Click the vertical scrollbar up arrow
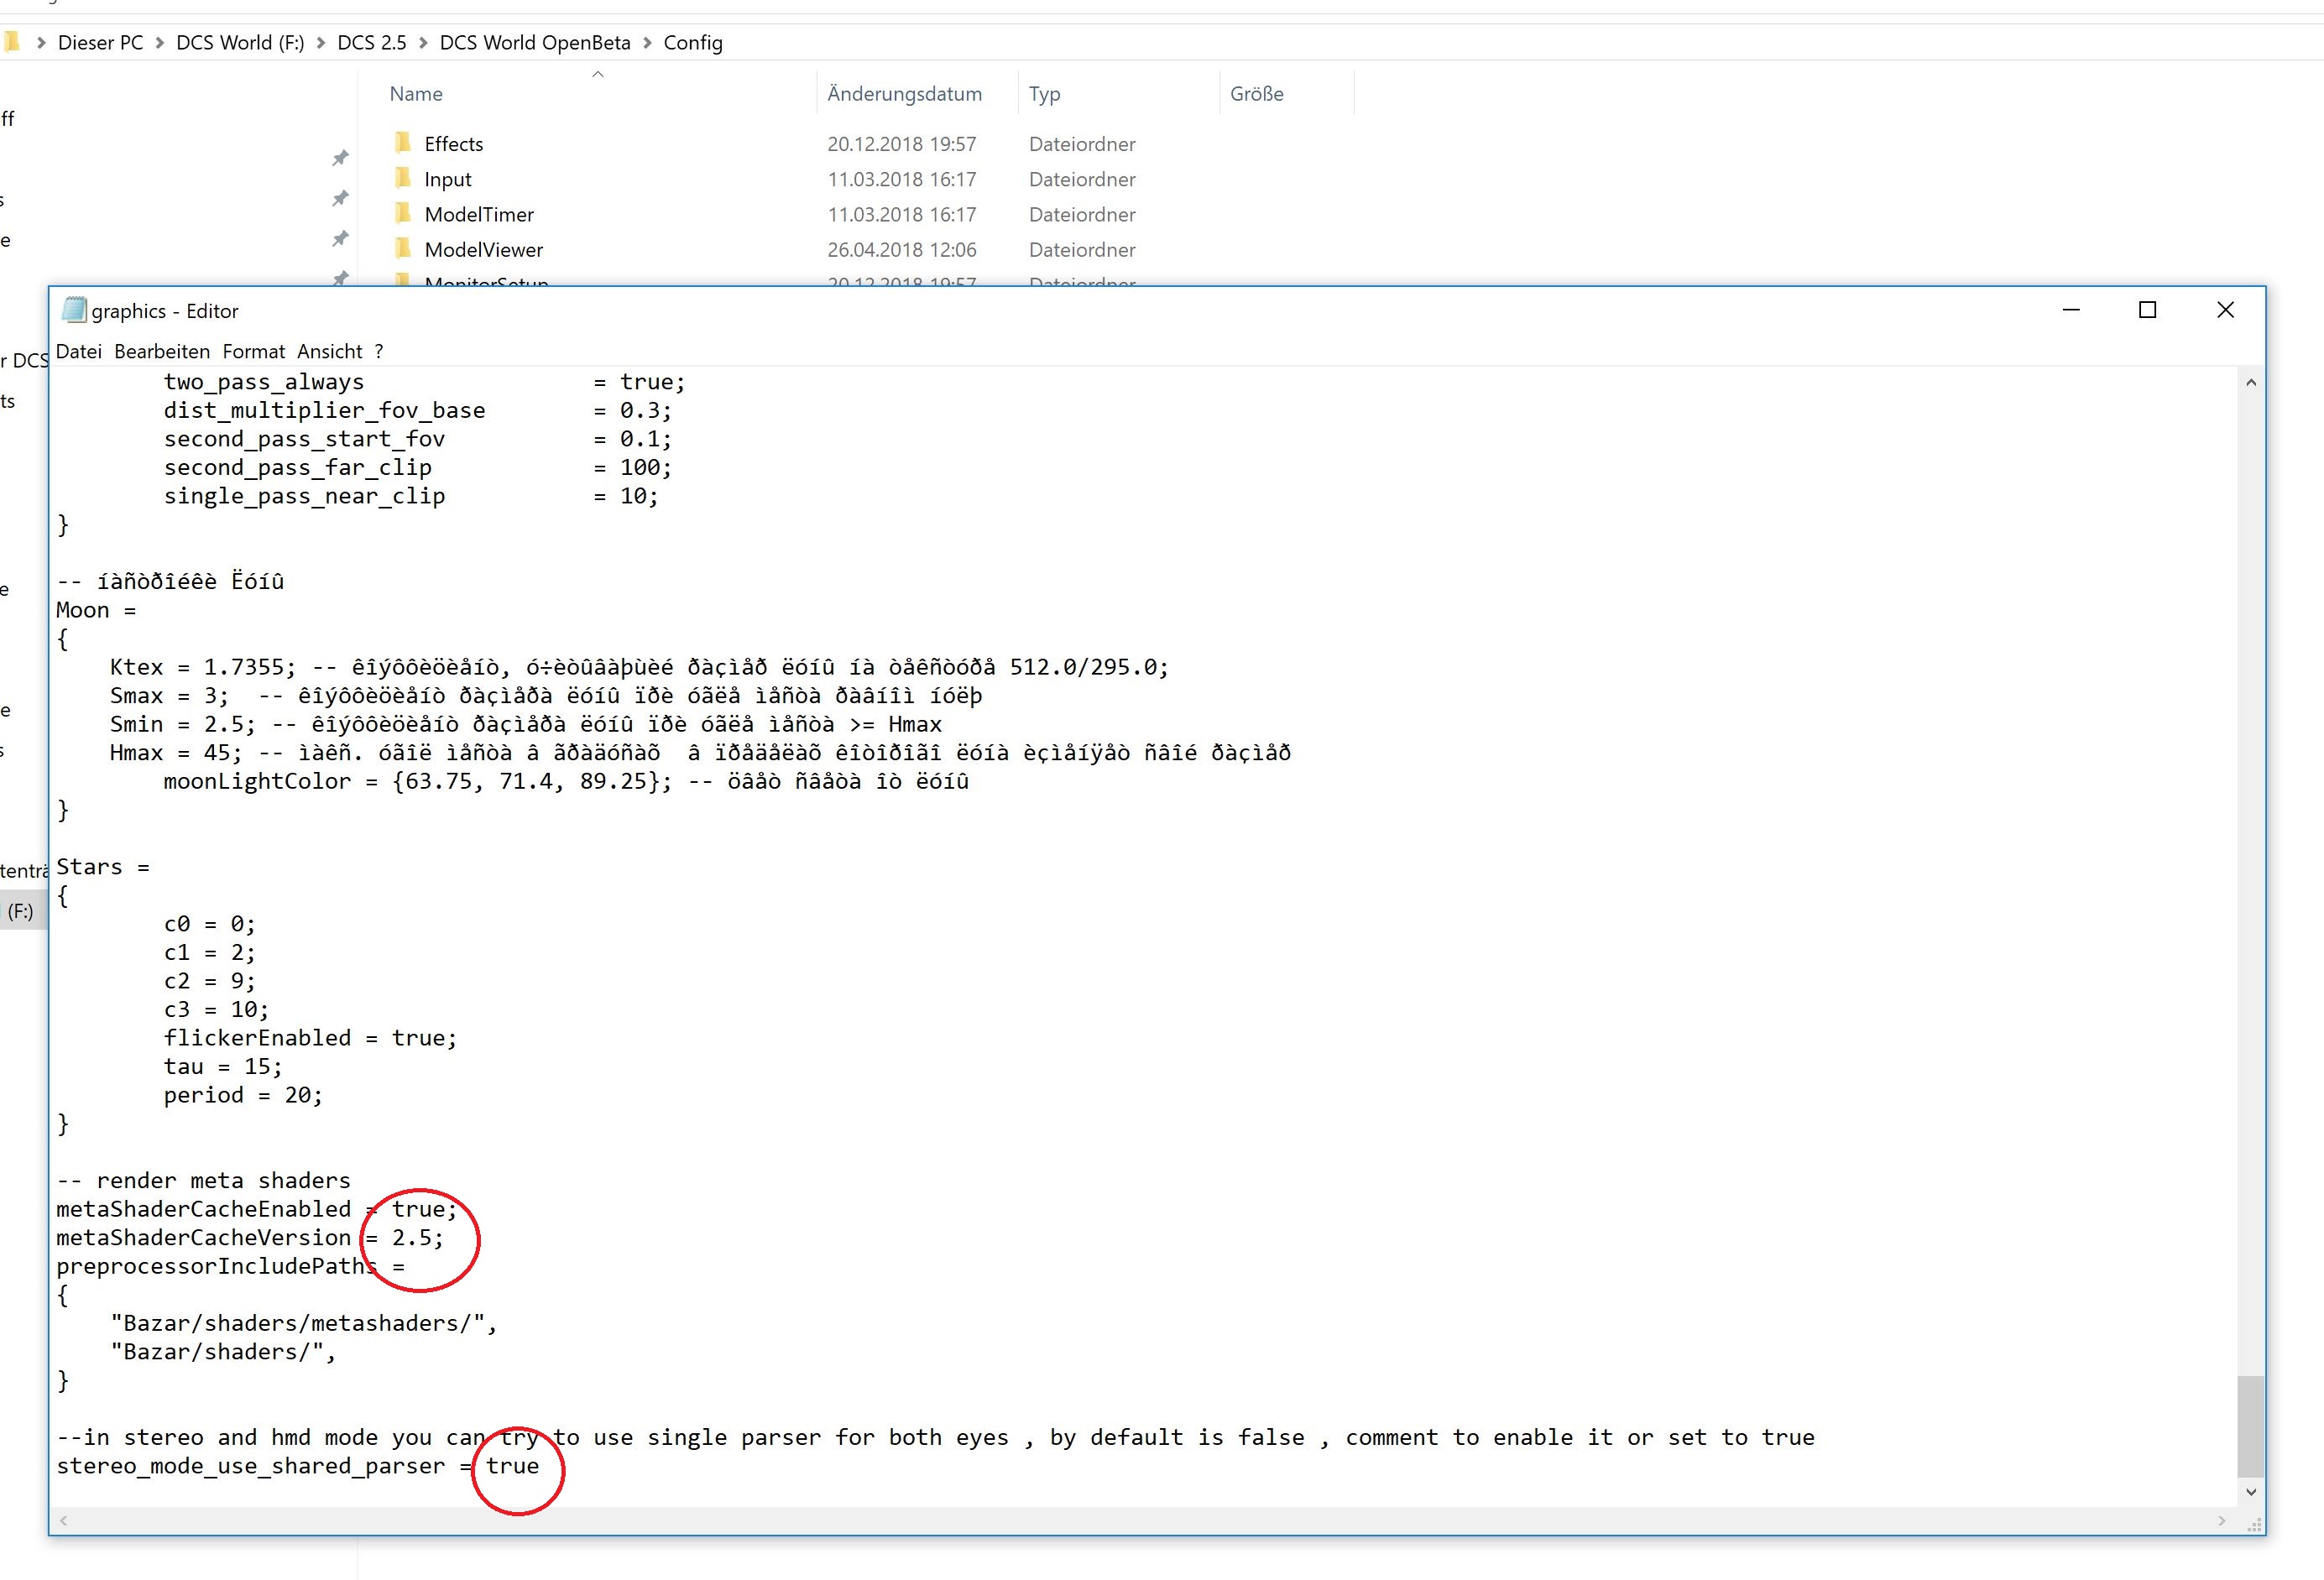Screen dimensions: 2324x1580 2250,382
